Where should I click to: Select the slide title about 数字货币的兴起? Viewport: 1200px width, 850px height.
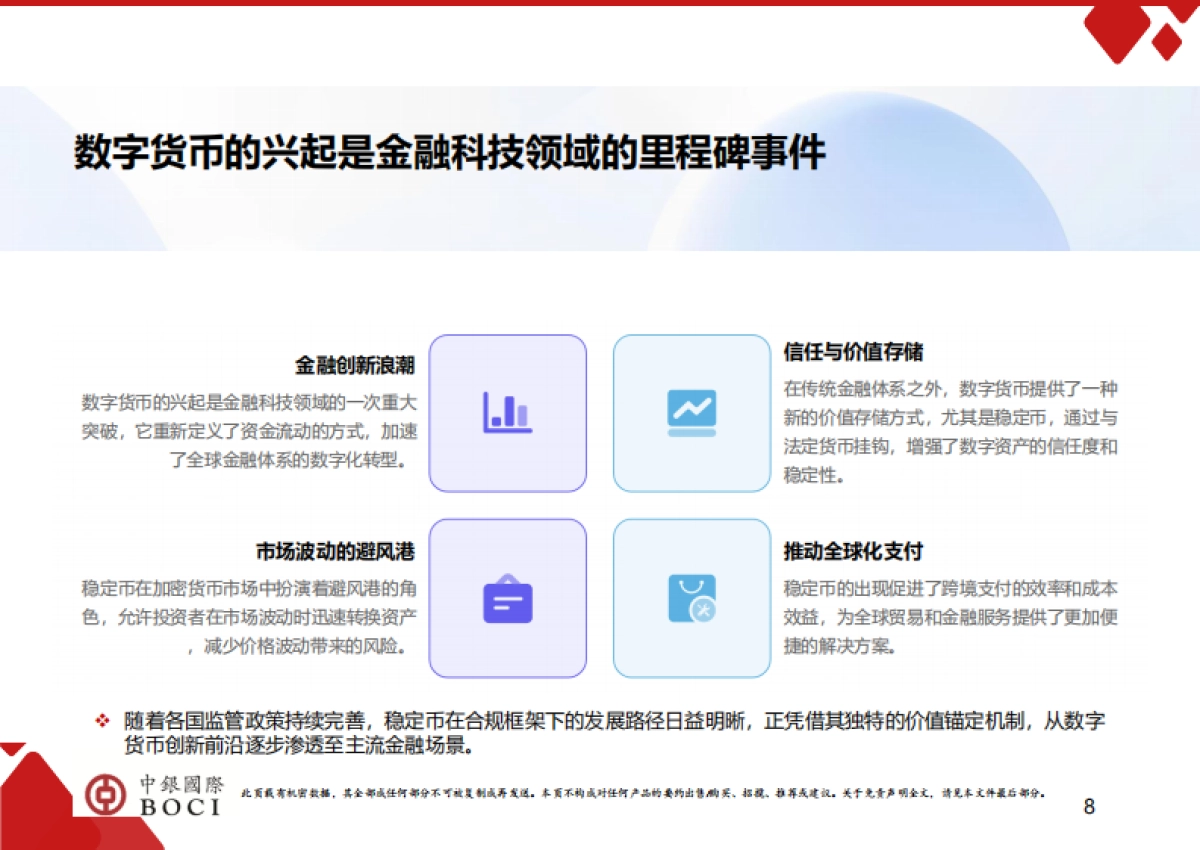tap(448, 152)
